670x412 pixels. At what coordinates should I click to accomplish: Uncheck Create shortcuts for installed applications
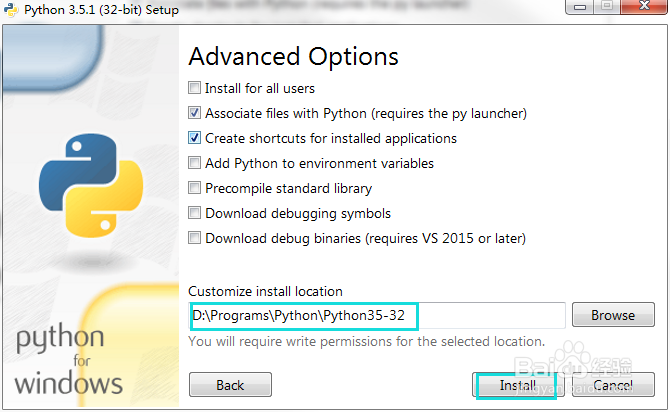[194, 138]
